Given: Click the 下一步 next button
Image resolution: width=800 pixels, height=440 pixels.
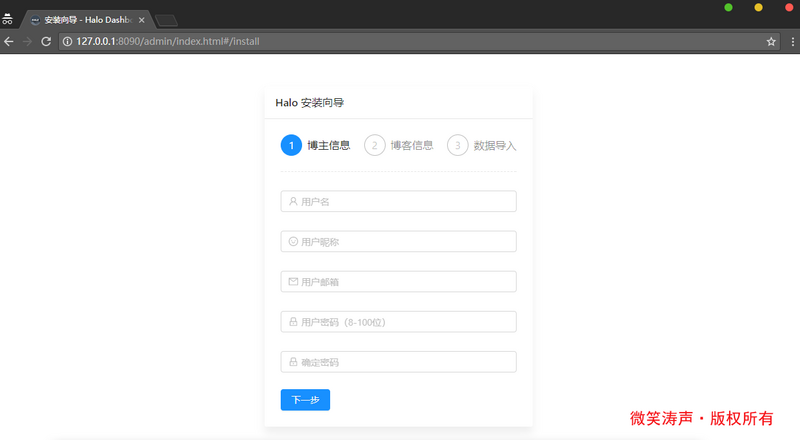Looking at the screenshot, I should pos(305,400).
